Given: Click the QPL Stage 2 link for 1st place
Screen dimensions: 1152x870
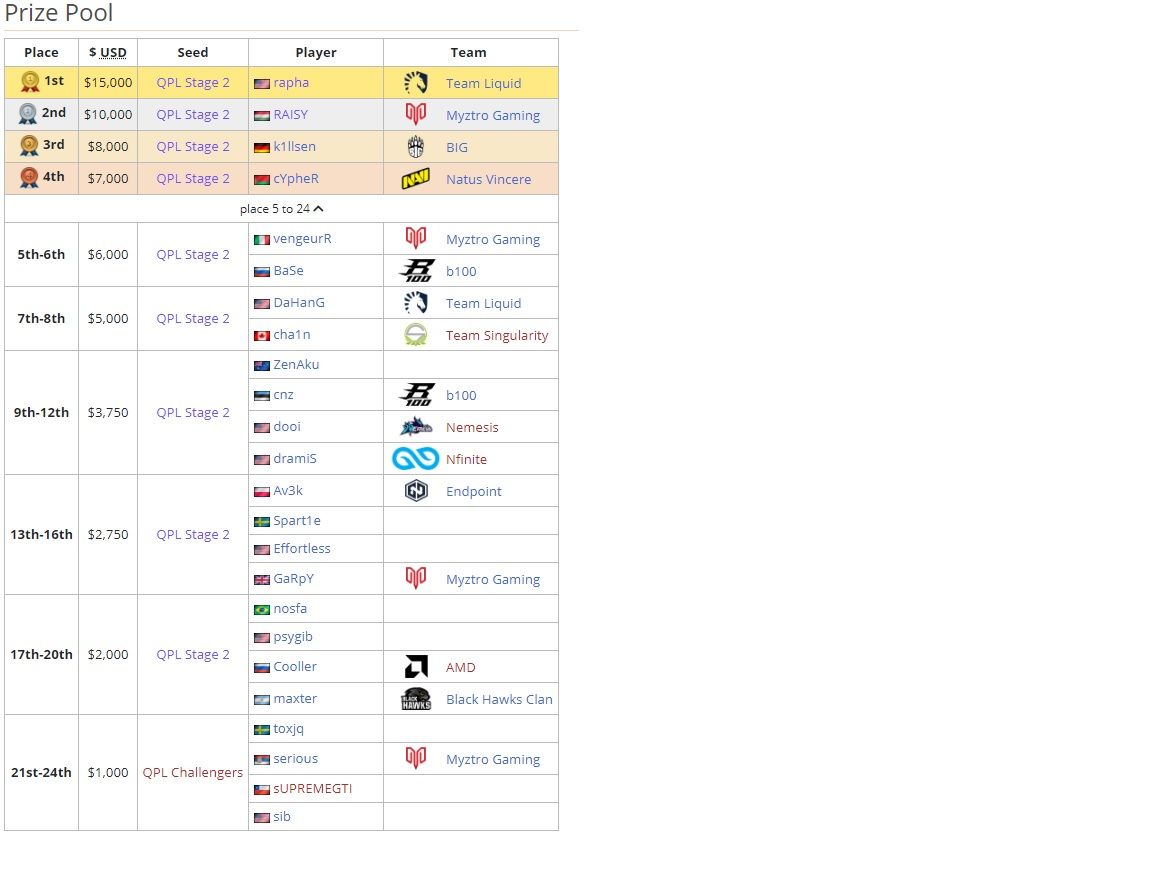Looking at the screenshot, I should (x=192, y=82).
